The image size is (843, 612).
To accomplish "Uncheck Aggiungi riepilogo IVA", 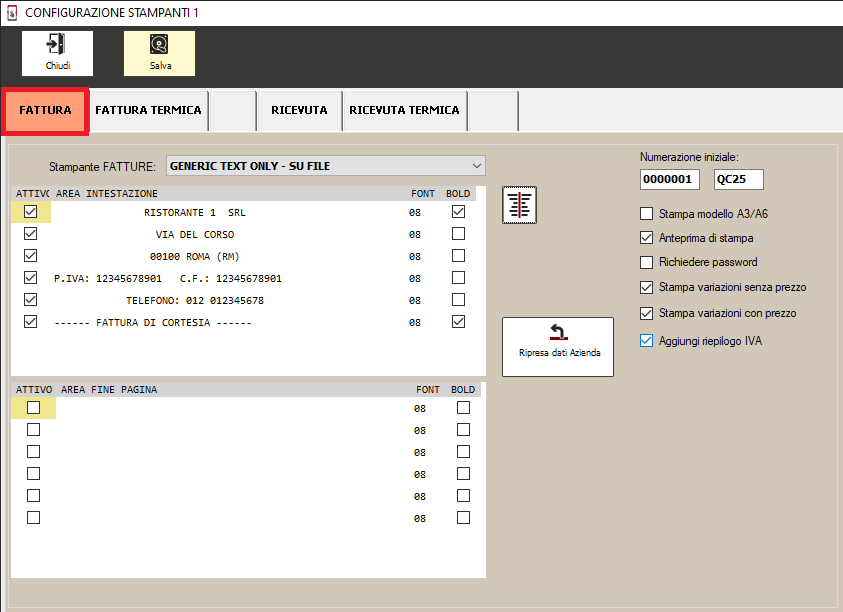I will 647,341.
